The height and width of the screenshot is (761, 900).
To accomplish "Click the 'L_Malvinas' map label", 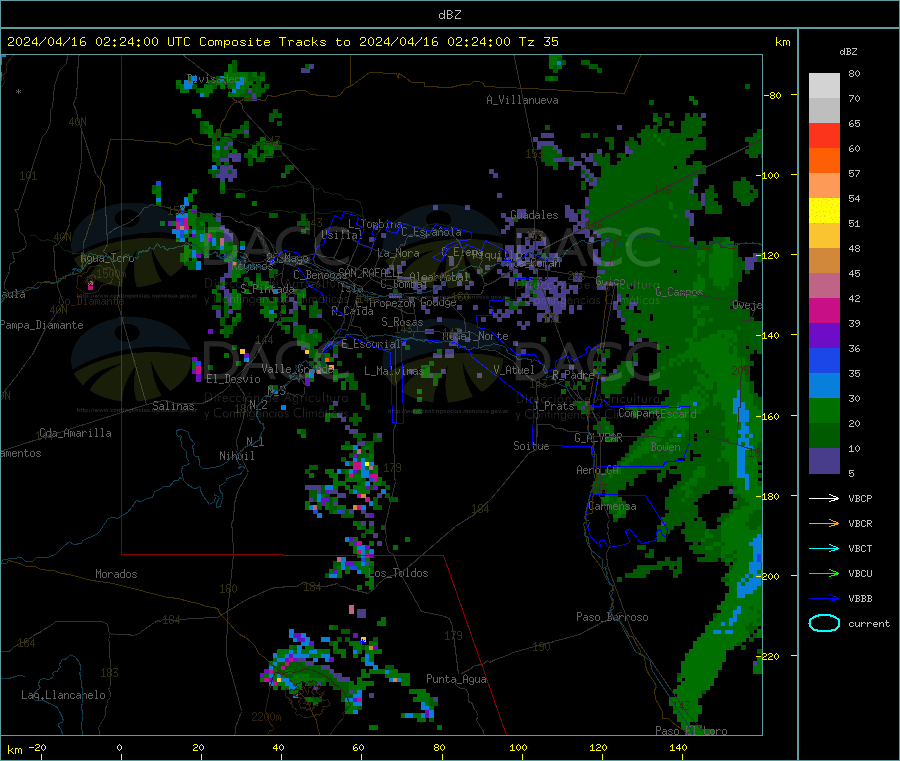I will tap(394, 371).
